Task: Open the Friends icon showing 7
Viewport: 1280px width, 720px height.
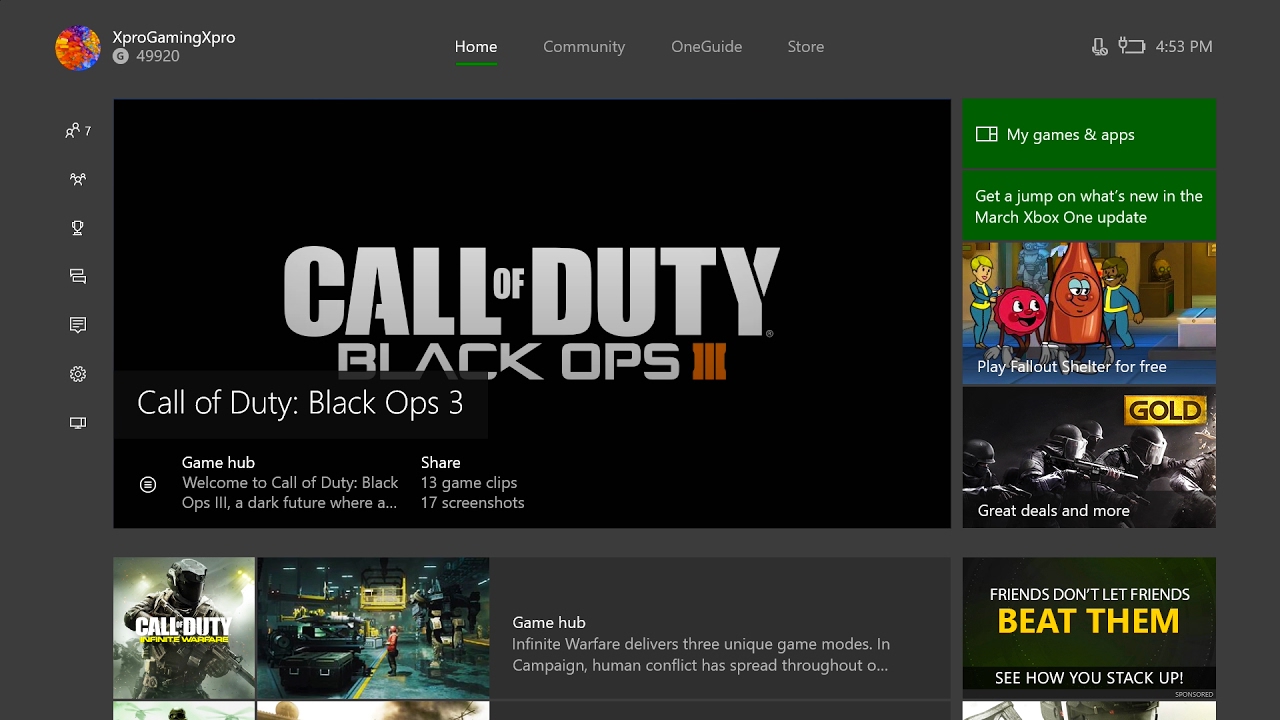Action: pos(78,130)
